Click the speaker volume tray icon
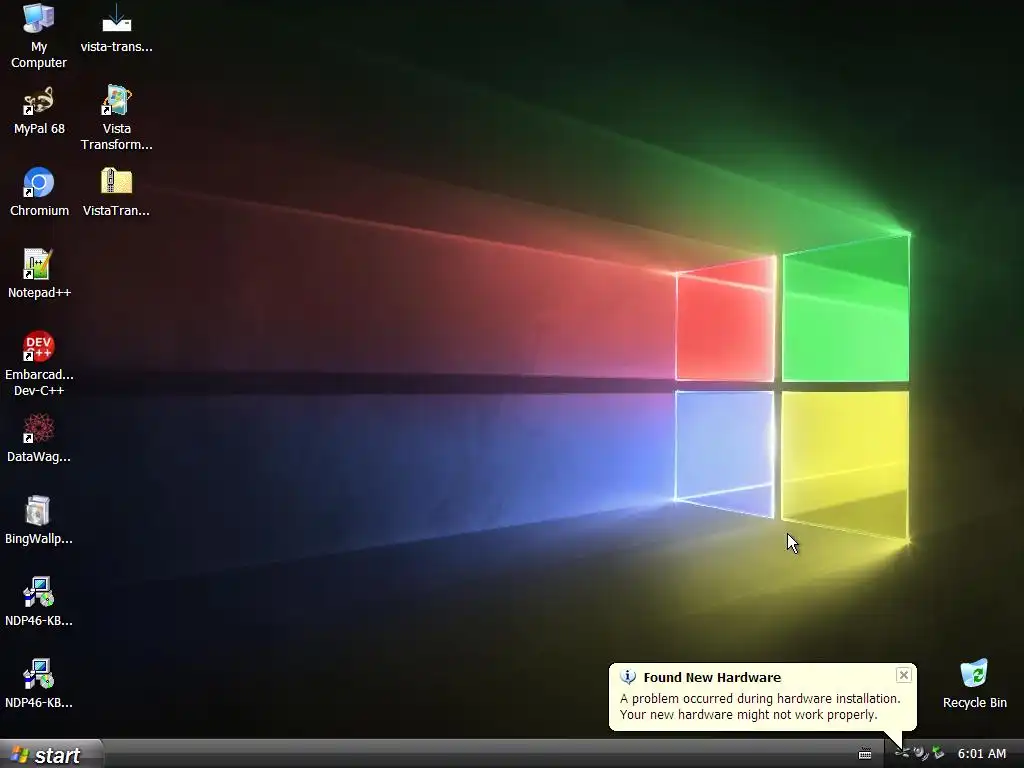The width and height of the screenshot is (1024, 768). (921, 754)
